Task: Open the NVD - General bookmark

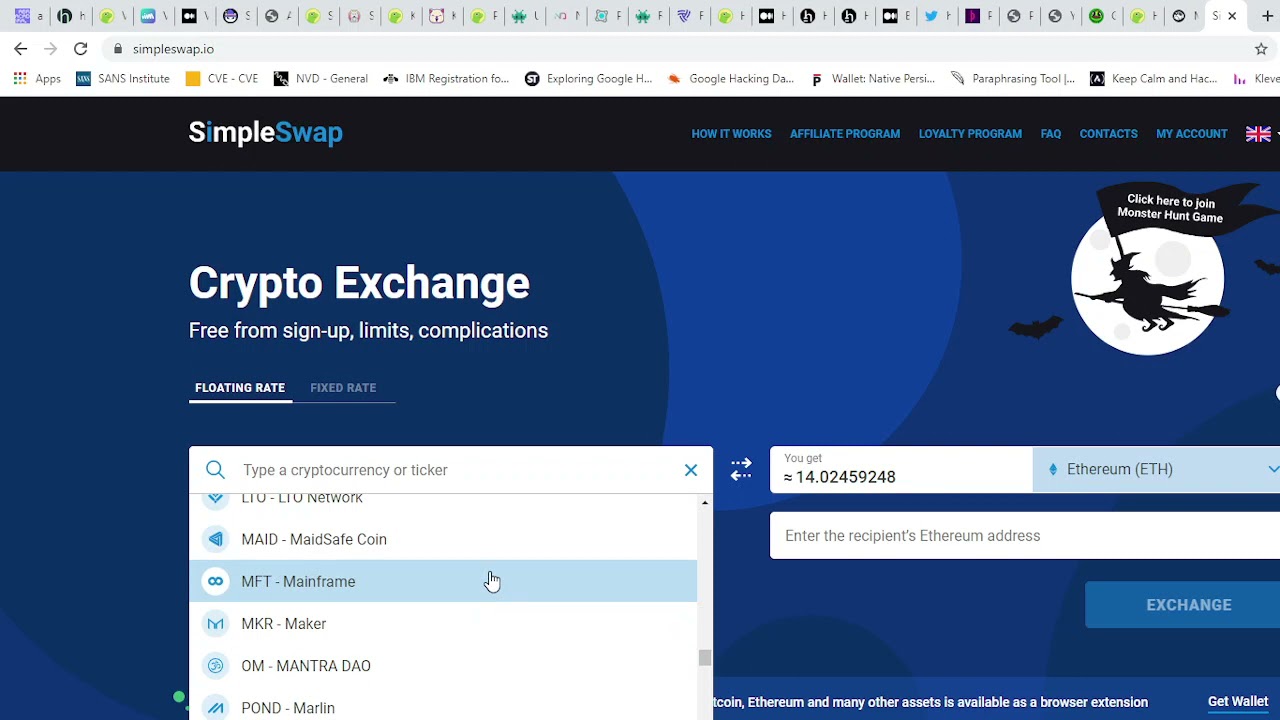Action: tap(320, 79)
